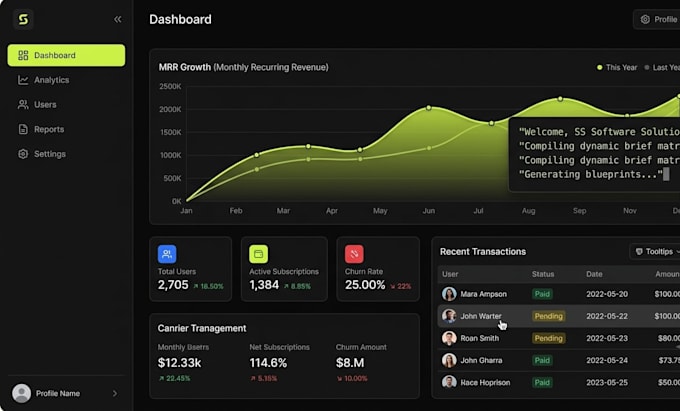Expand the Profile Name chevron

[x=115, y=394]
